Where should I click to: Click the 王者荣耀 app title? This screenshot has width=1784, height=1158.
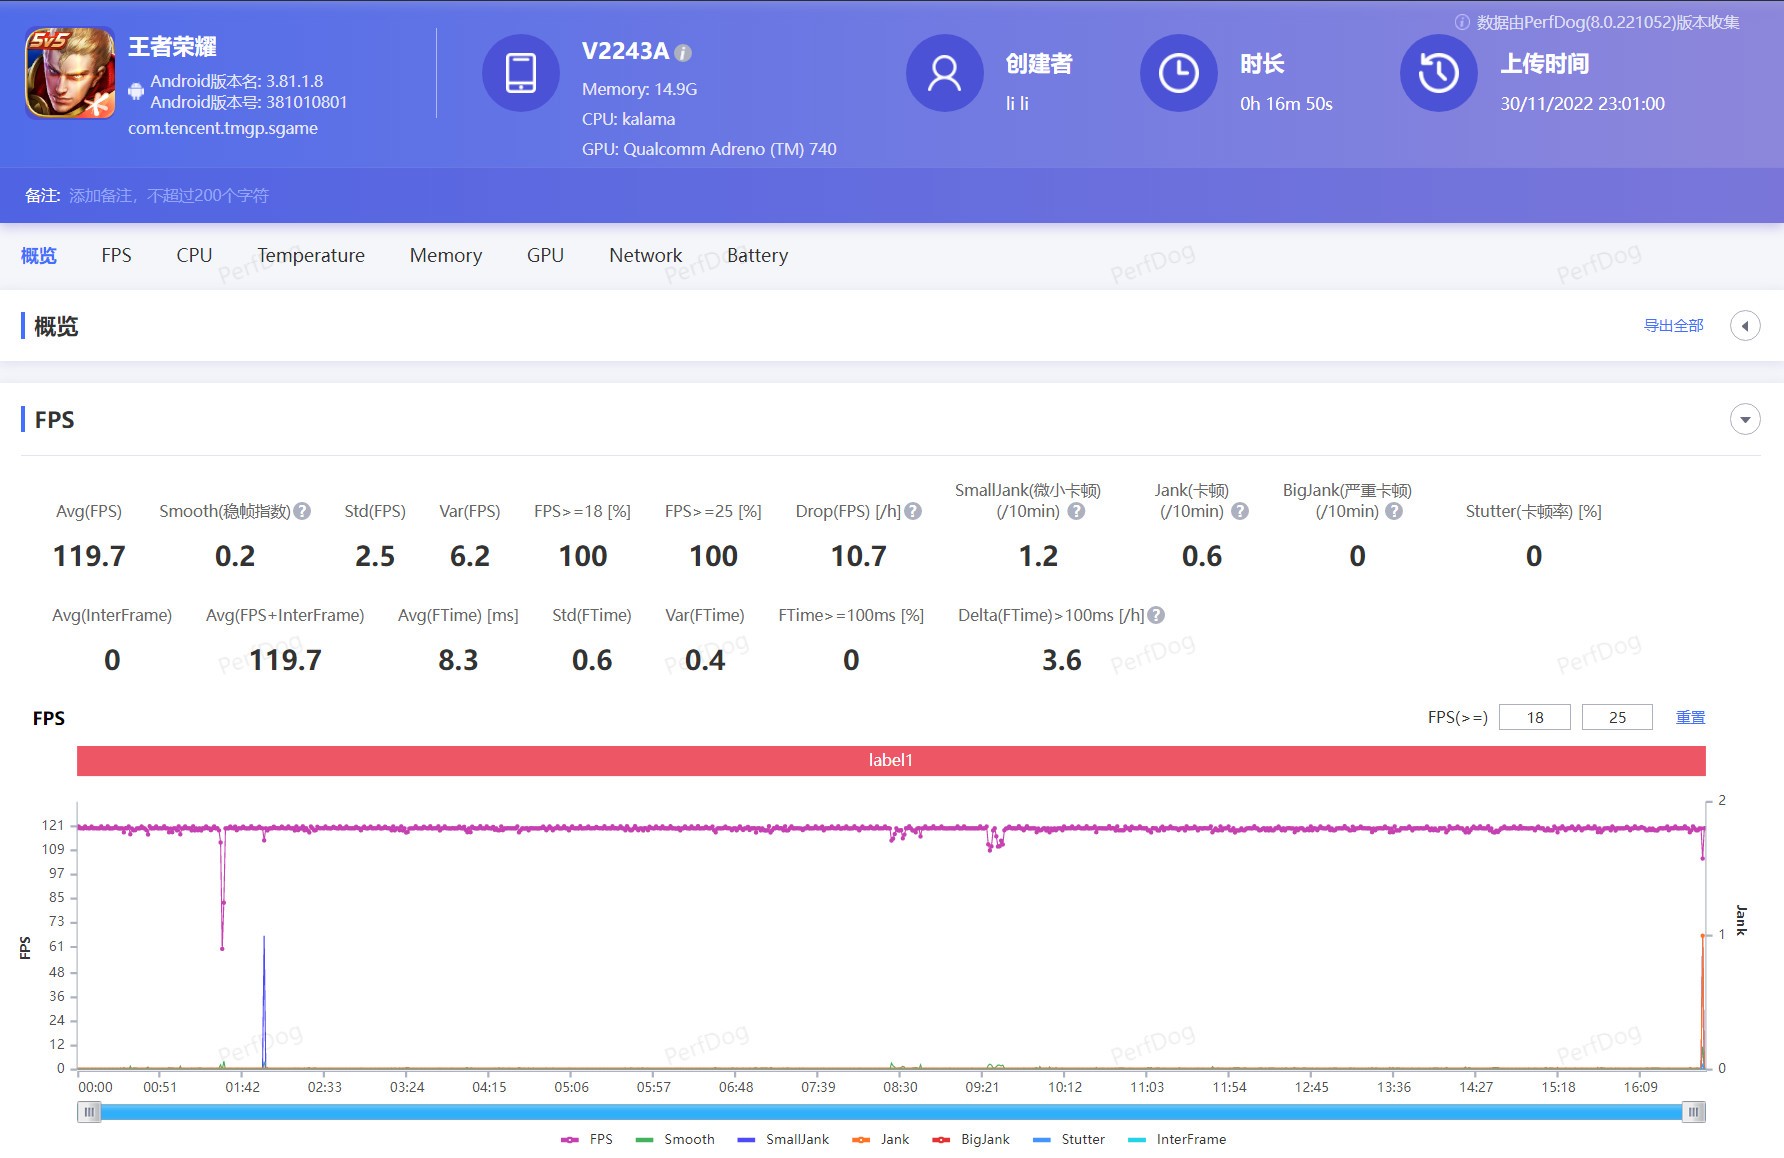point(172,47)
